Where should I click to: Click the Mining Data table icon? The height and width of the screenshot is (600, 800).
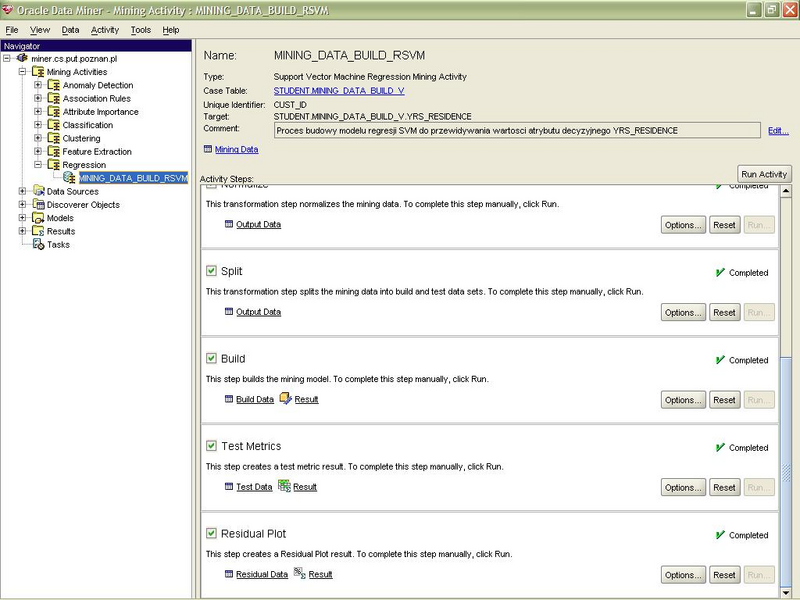point(208,149)
